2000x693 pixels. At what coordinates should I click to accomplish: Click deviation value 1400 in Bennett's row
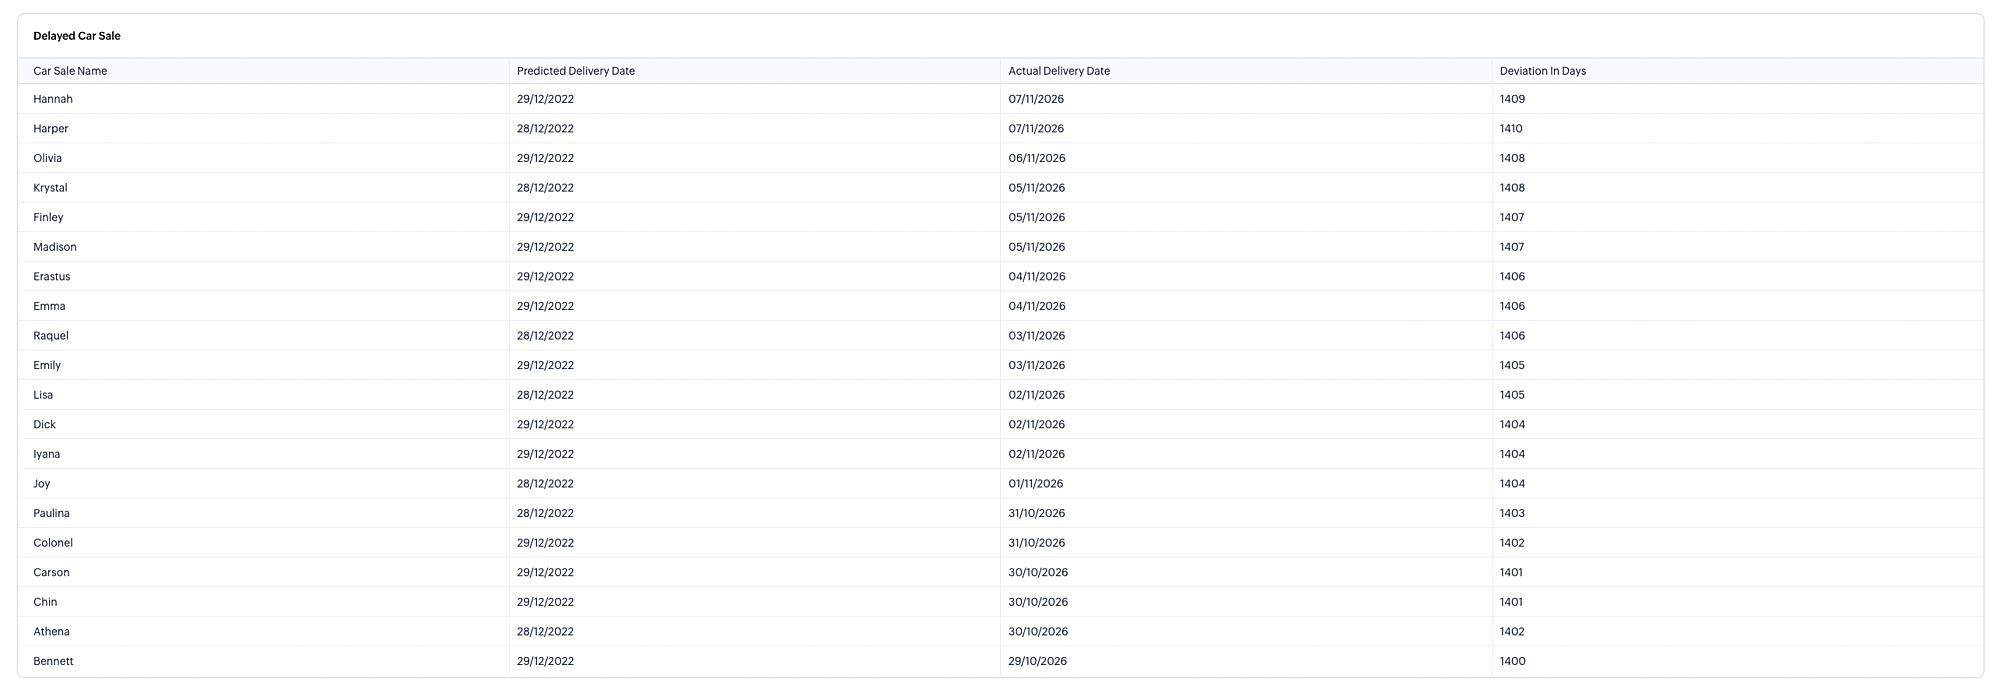pyautogui.click(x=1513, y=661)
